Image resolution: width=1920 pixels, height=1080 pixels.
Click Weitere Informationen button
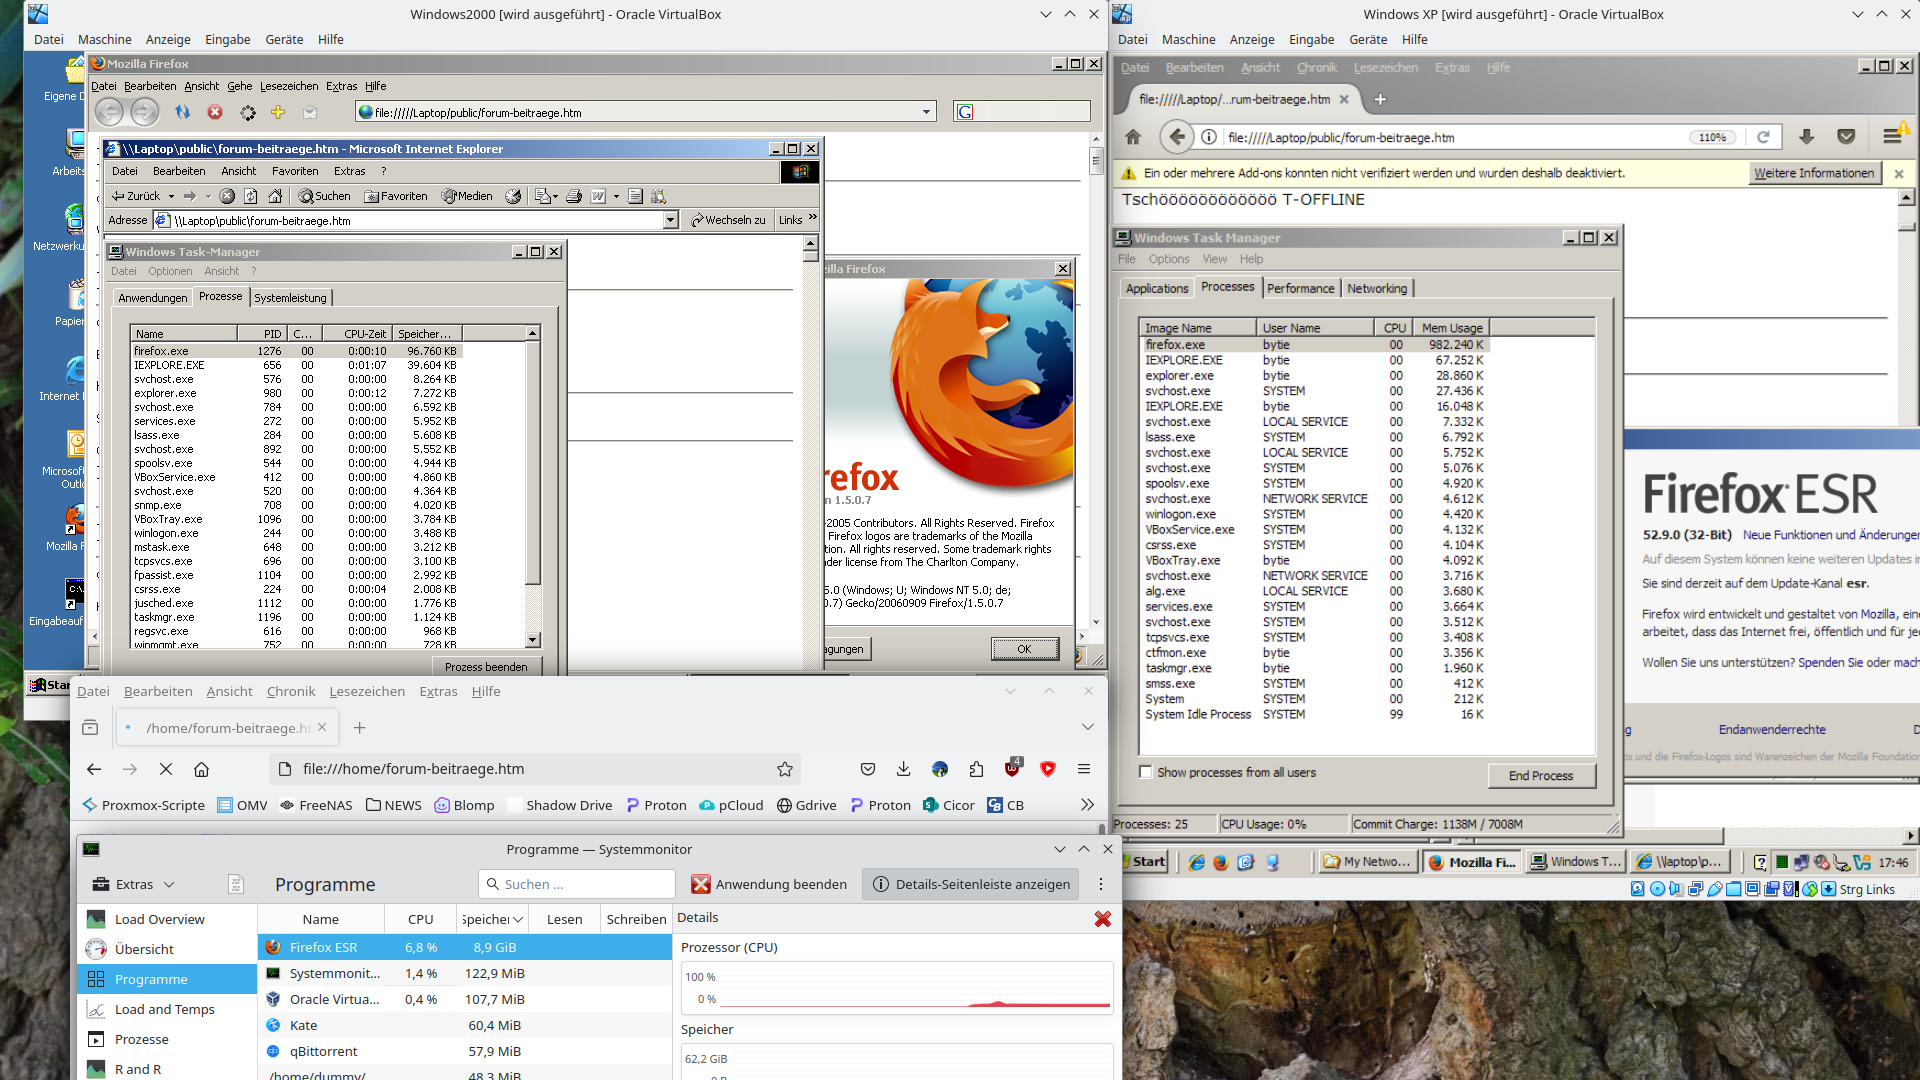(x=1813, y=173)
